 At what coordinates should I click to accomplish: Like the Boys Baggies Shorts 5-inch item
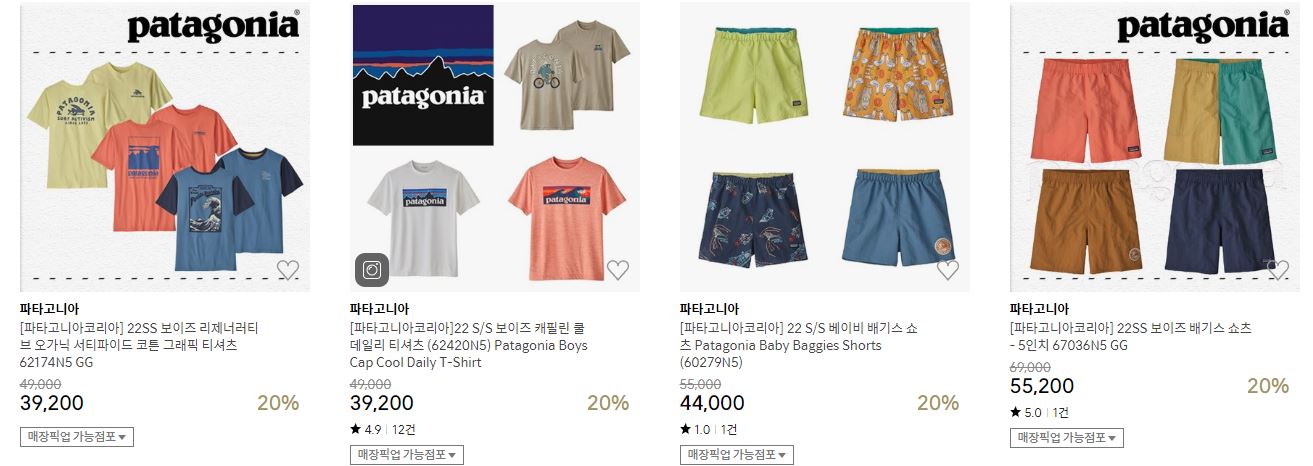pyautogui.click(x=1278, y=270)
